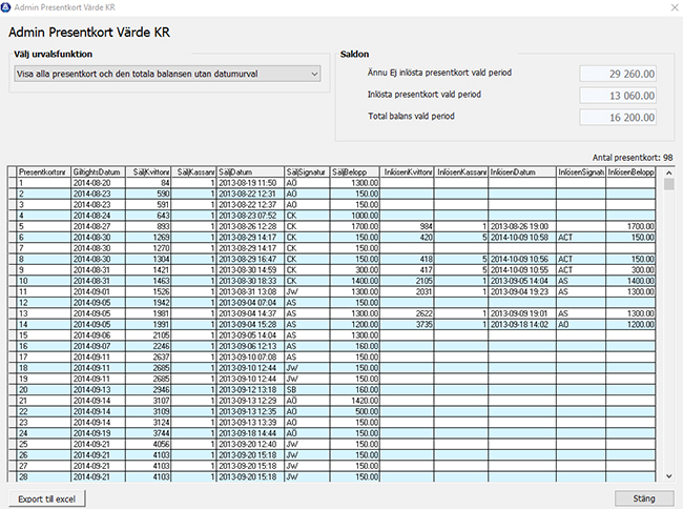Viewport: 683px width, 509px height.
Task: Click the SäljDatum column header
Action: click(251, 172)
